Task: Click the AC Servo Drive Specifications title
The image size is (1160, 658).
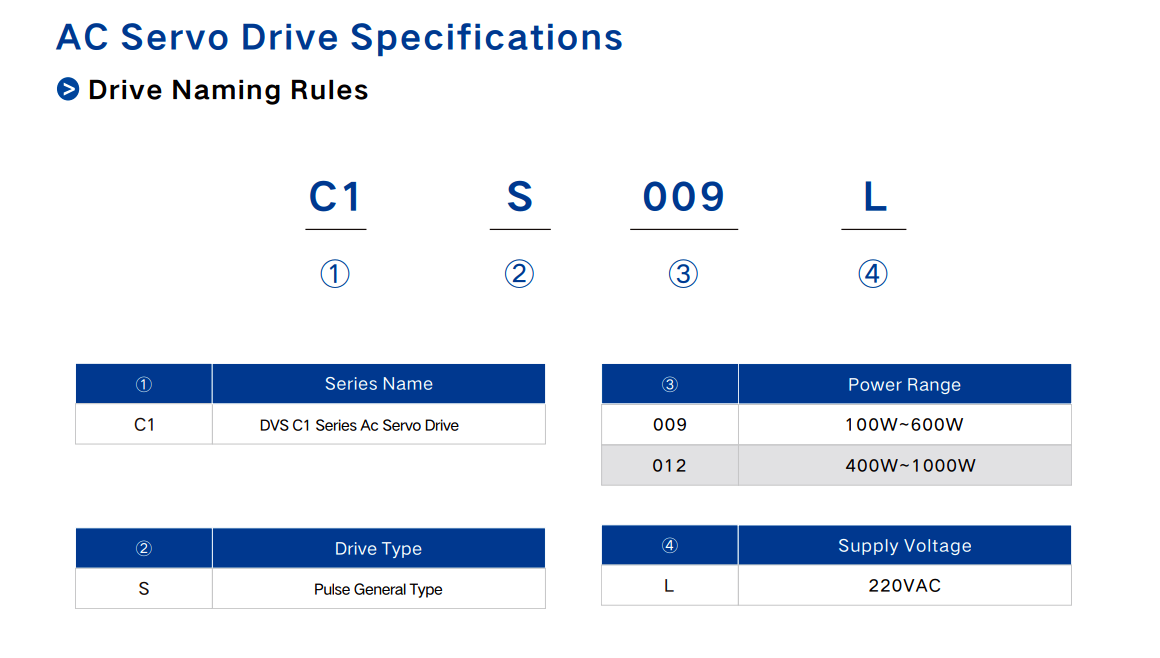Action: coord(340,37)
